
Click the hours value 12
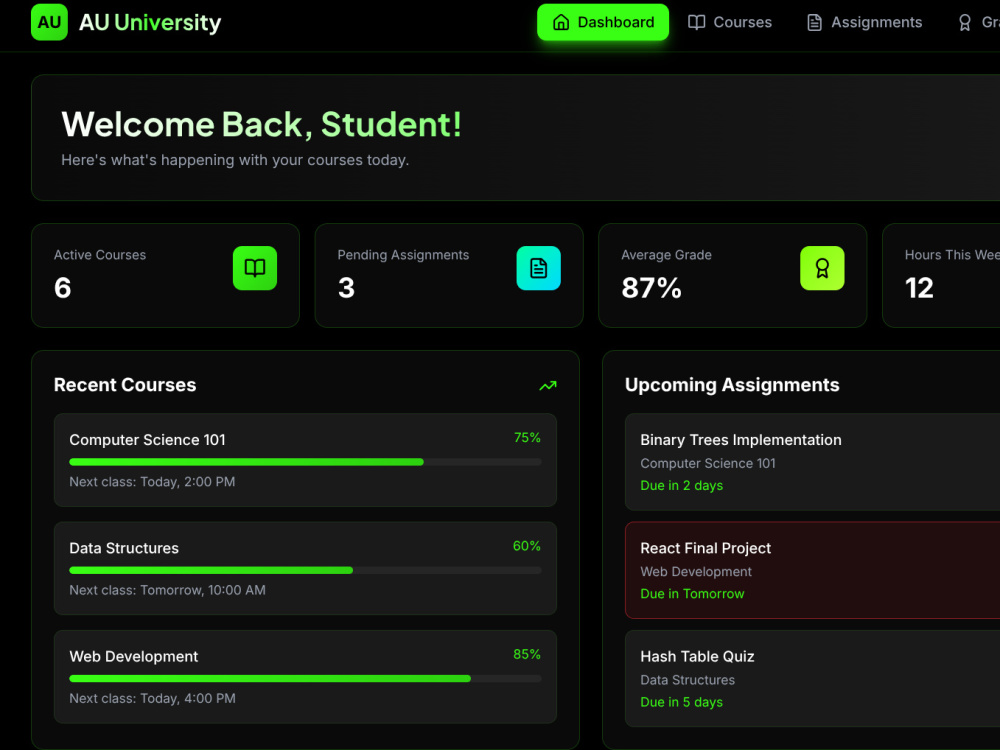pos(919,288)
